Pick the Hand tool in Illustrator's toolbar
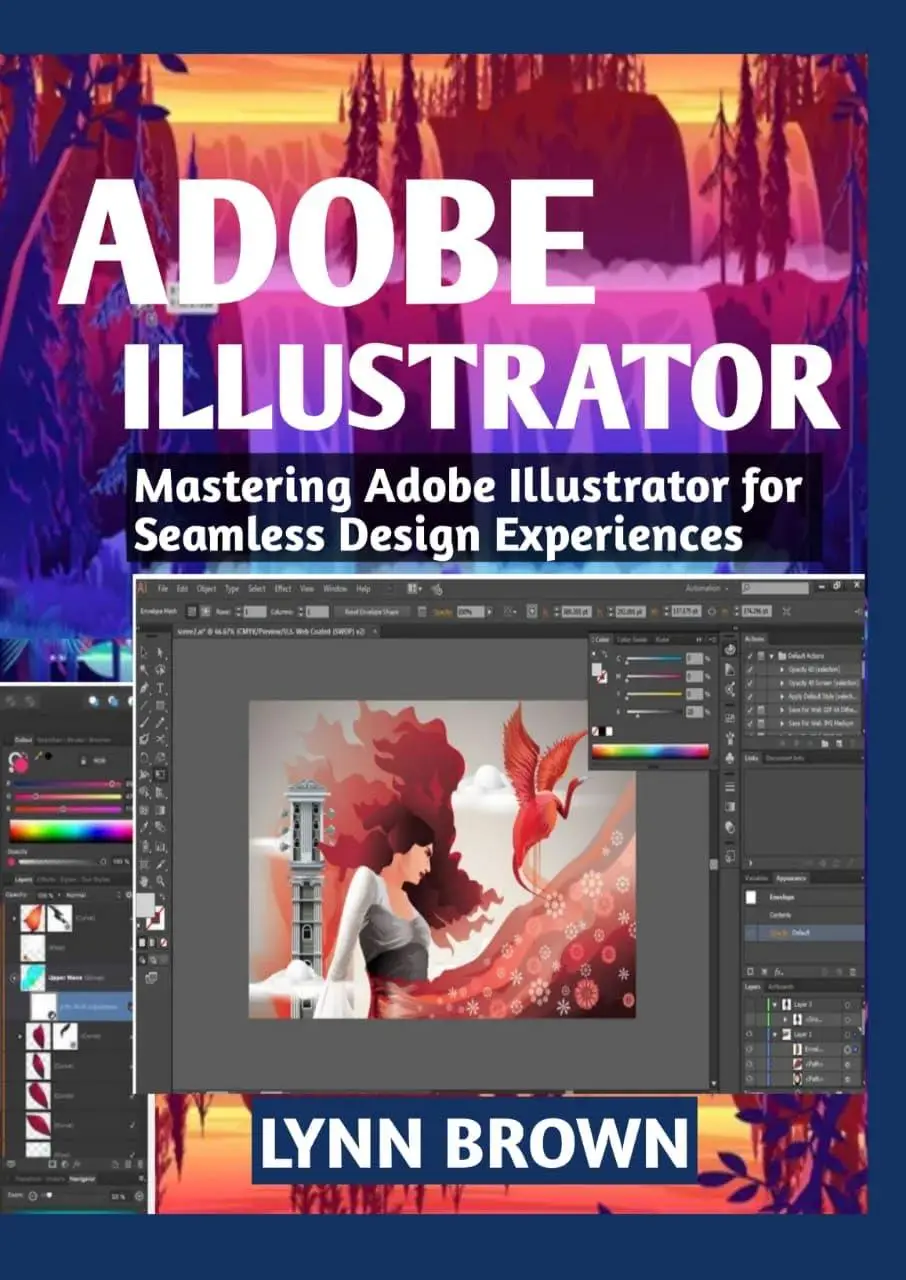This screenshot has width=906, height=1280. (145, 880)
